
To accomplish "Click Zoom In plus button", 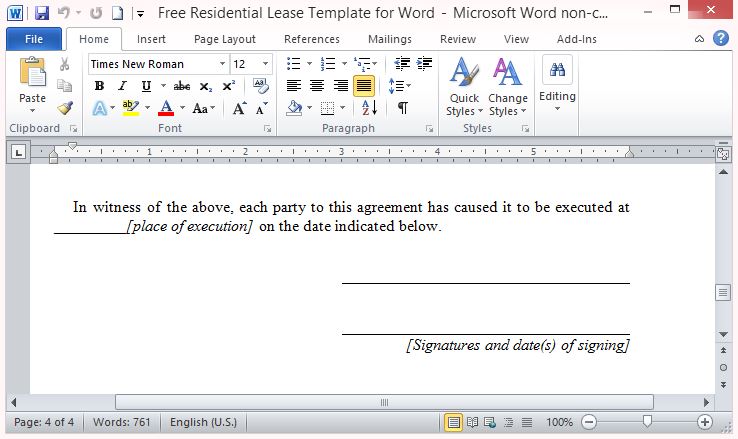I will (705, 422).
